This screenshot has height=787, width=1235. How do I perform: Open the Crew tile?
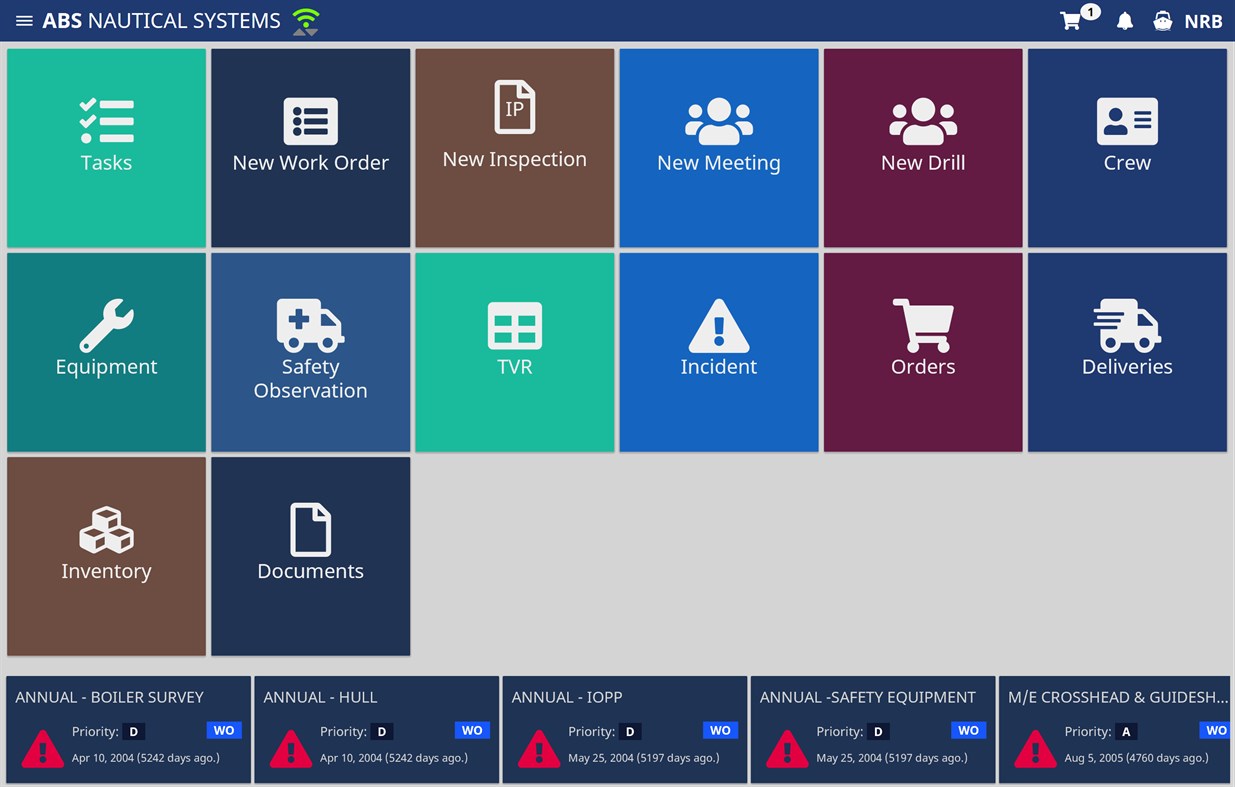click(x=1127, y=148)
